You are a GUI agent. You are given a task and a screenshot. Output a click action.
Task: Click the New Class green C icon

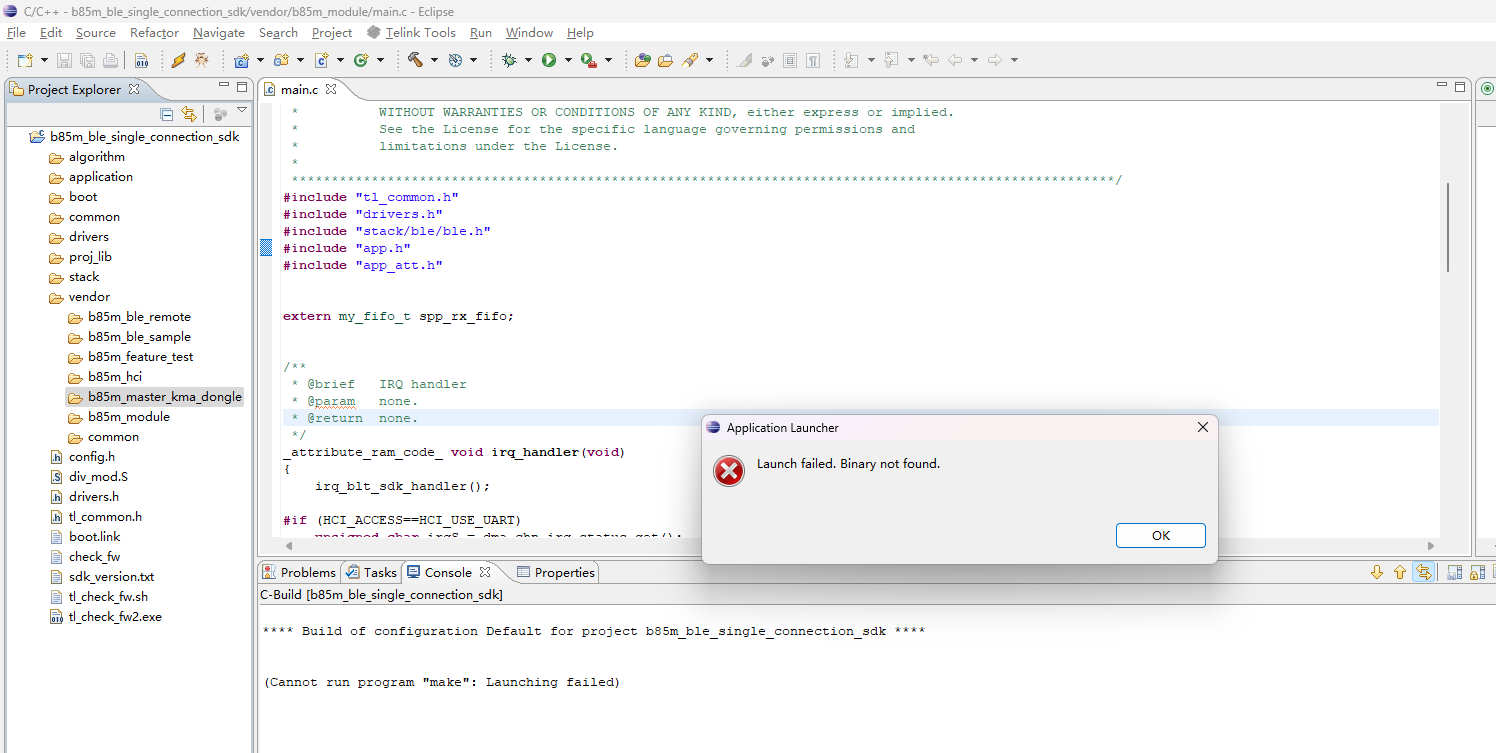coord(360,60)
